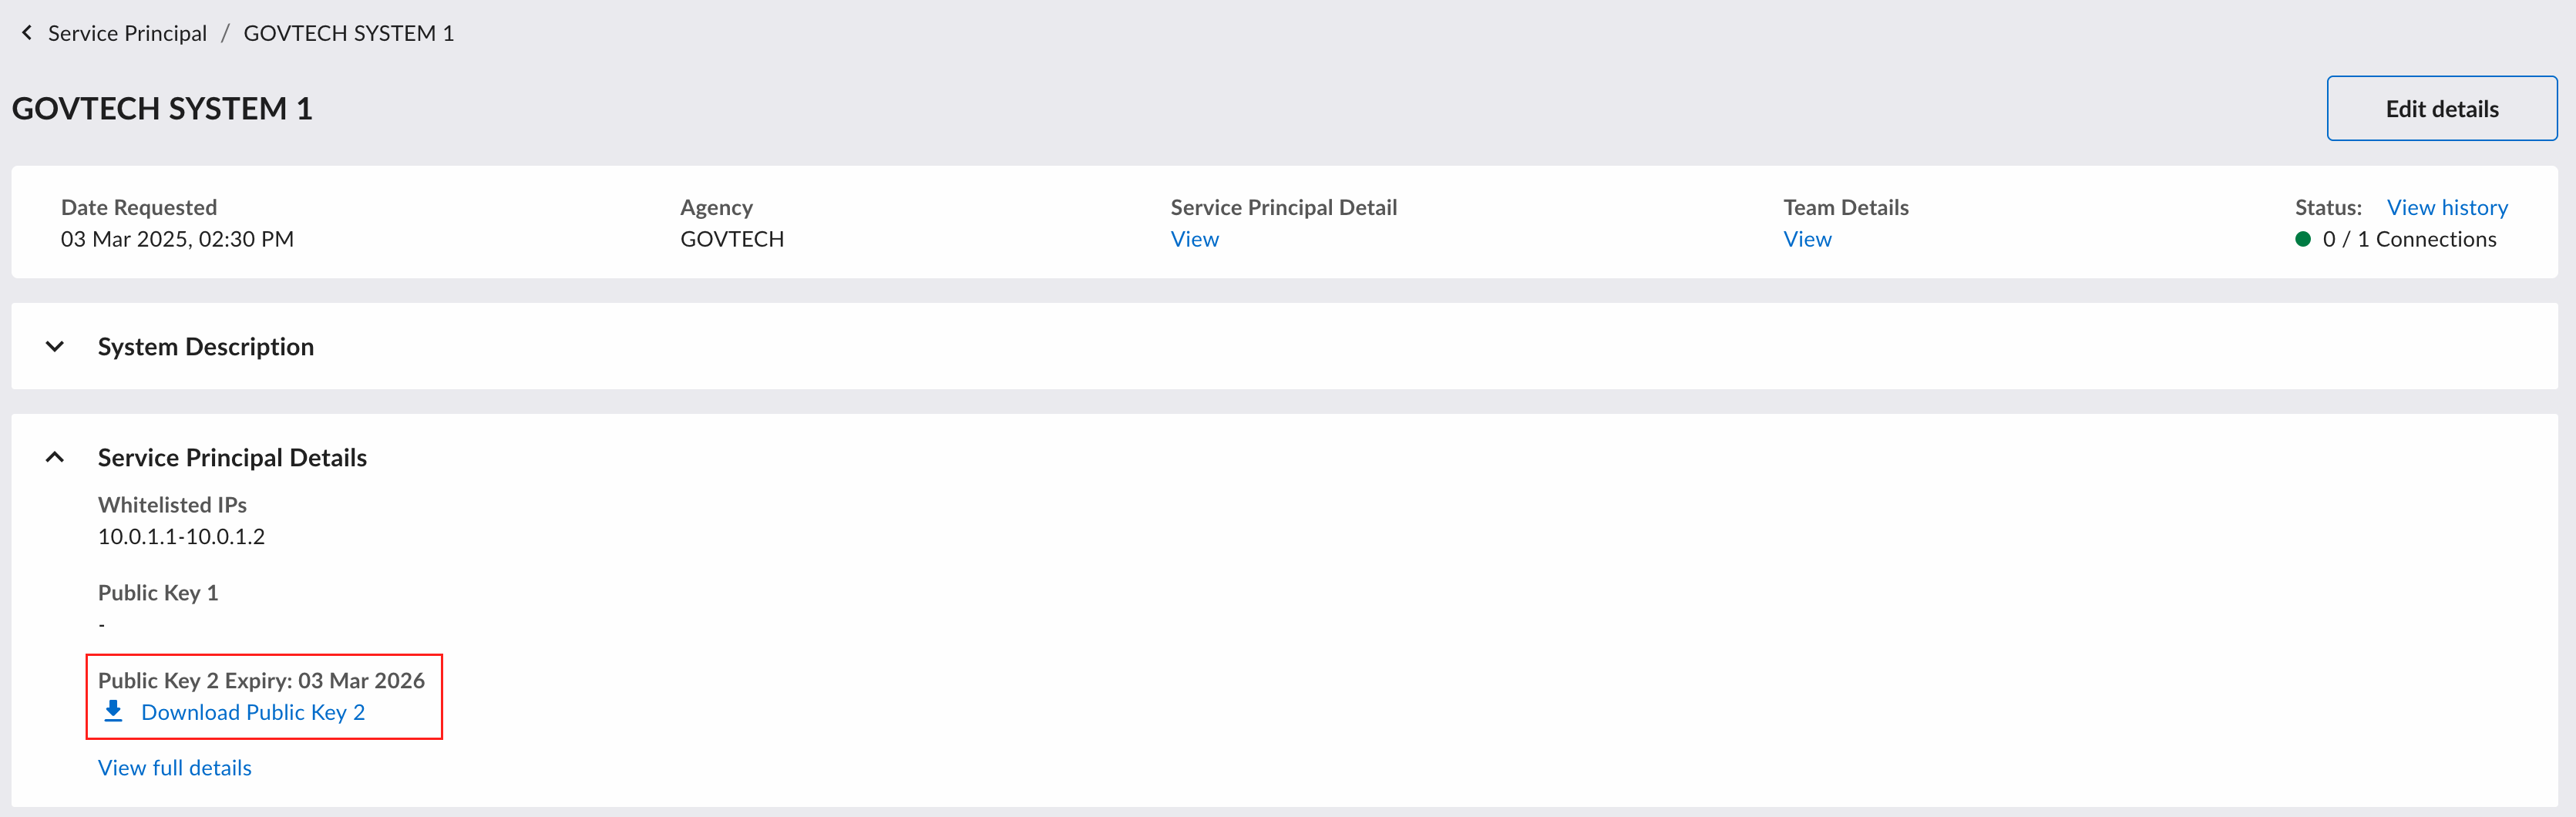
Task: Click the 0 / 1 Connections status text
Action: pyautogui.click(x=2409, y=239)
